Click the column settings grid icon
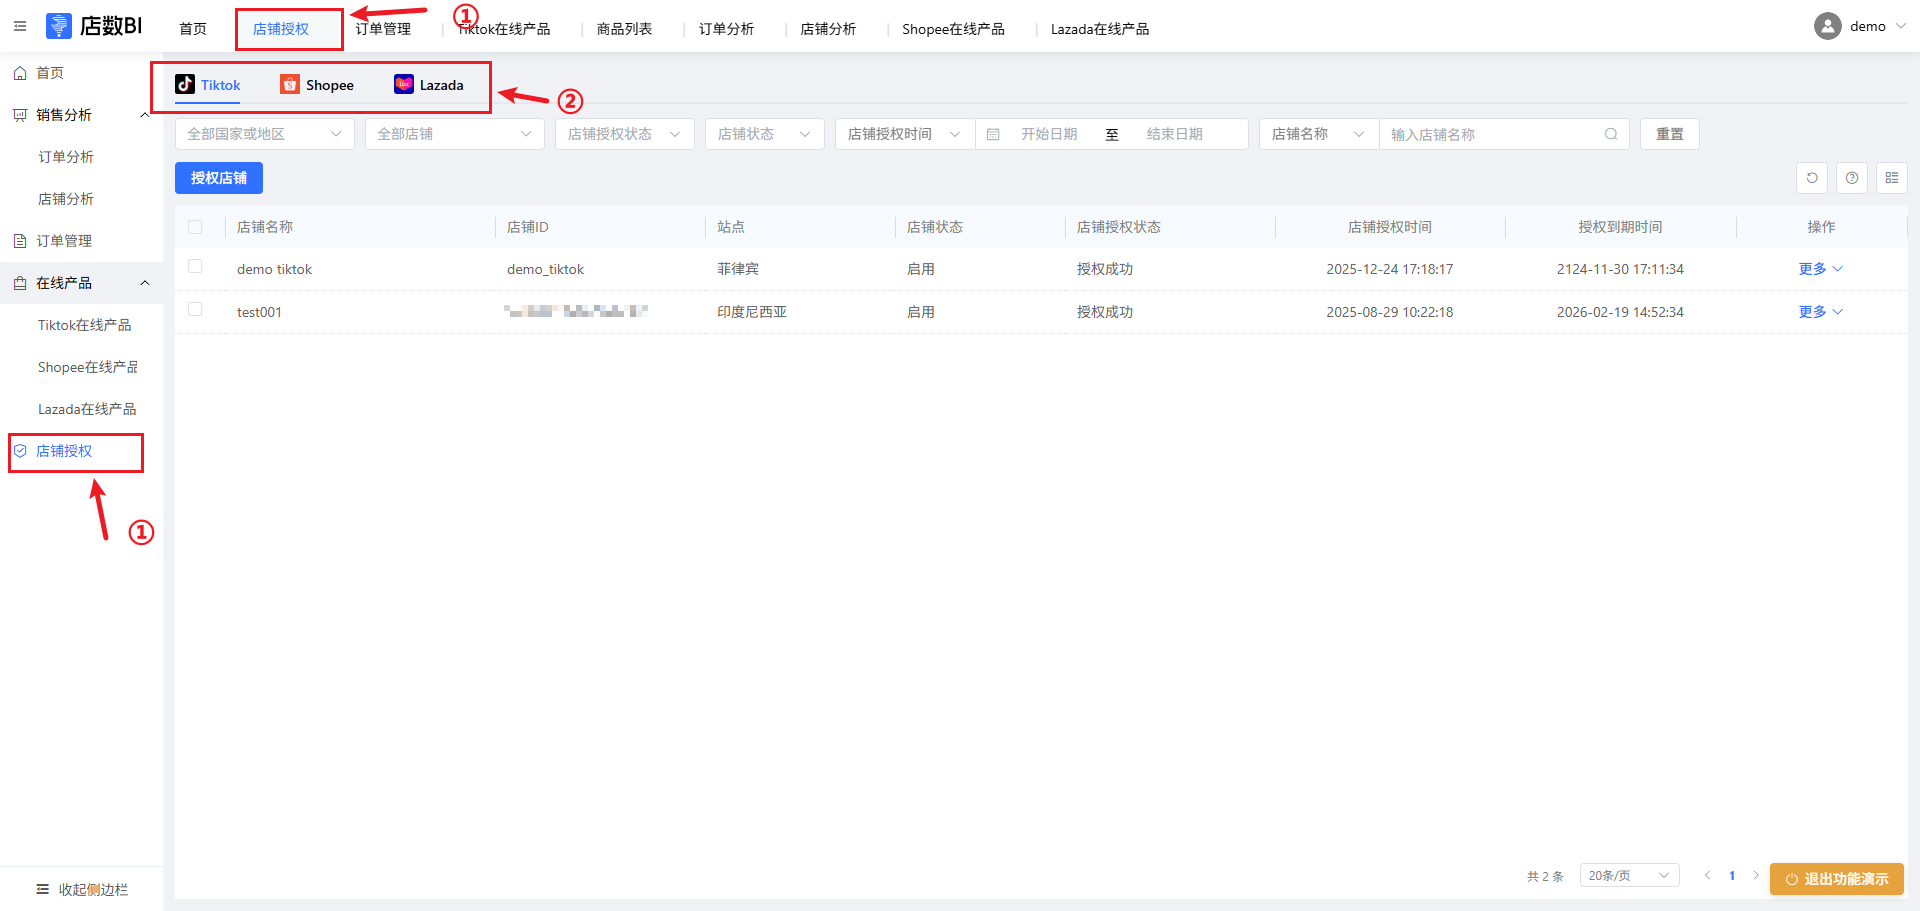Screen dimensions: 1920x911 pyautogui.click(x=1891, y=178)
